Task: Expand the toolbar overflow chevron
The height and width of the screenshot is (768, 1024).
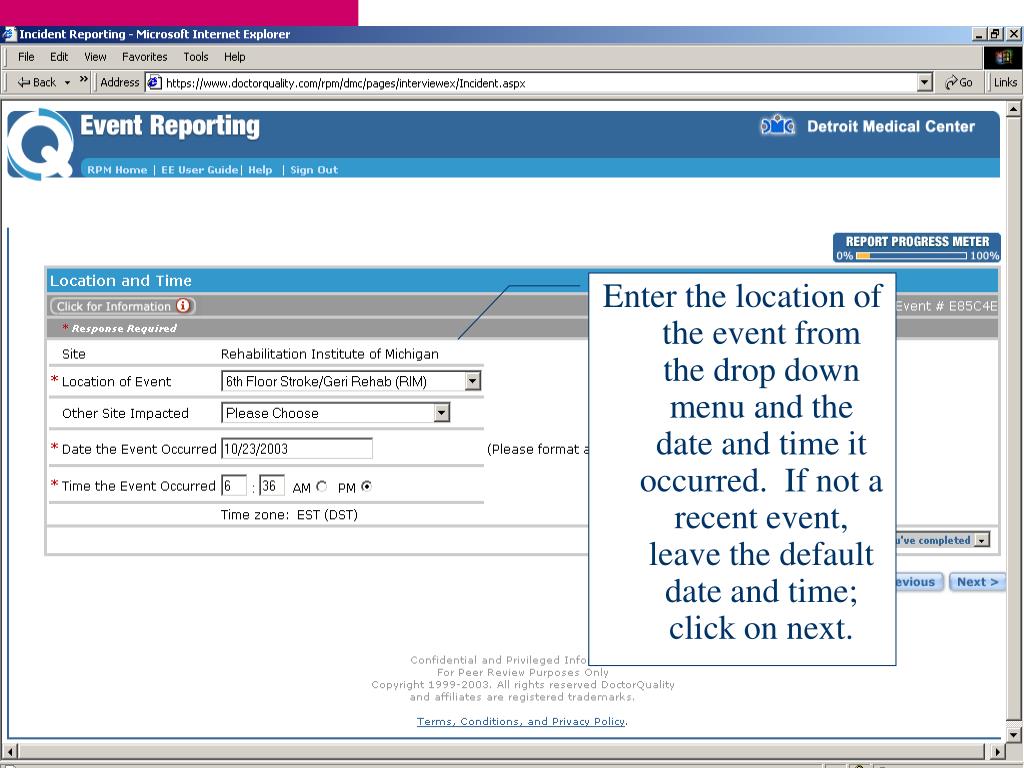Action: (84, 80)
